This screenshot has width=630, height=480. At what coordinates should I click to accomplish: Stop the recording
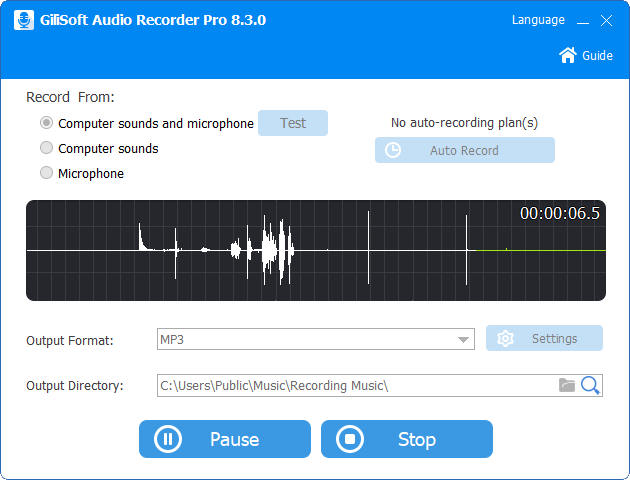pyautogui.click(x=407, y=439)
